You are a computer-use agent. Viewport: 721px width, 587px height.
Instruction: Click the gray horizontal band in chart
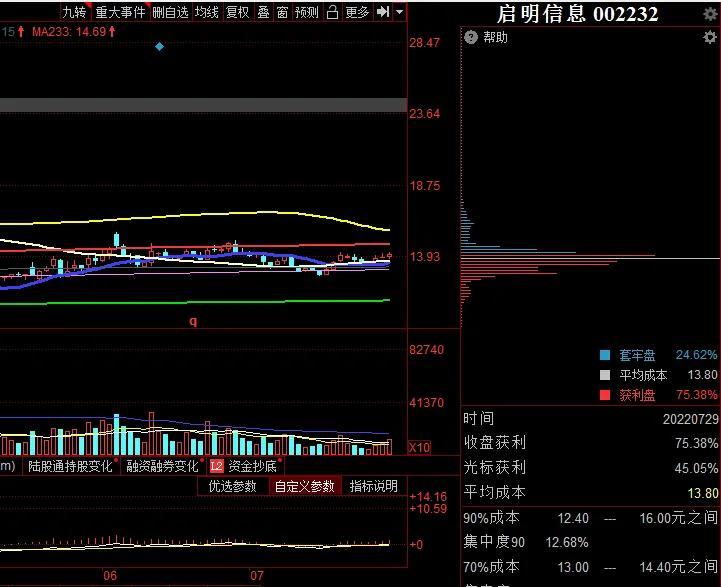(x=203, y=105)
